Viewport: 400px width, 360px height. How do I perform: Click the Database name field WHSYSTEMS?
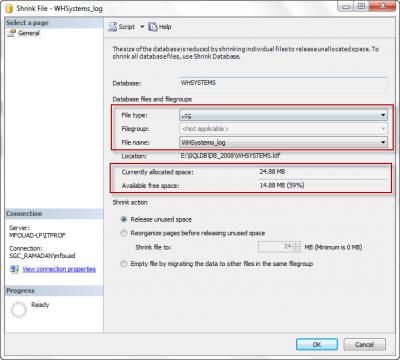[283, 83]
